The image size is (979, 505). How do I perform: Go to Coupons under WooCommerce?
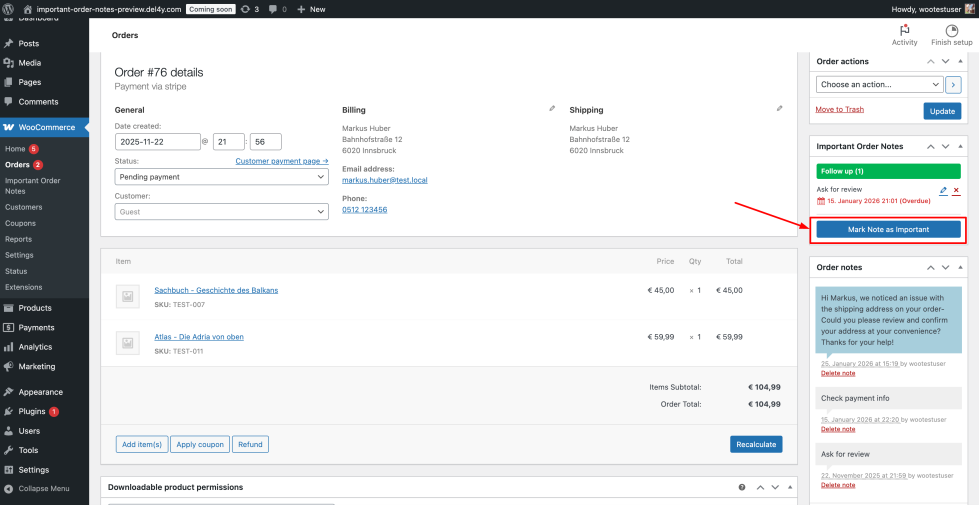point(20,224)
